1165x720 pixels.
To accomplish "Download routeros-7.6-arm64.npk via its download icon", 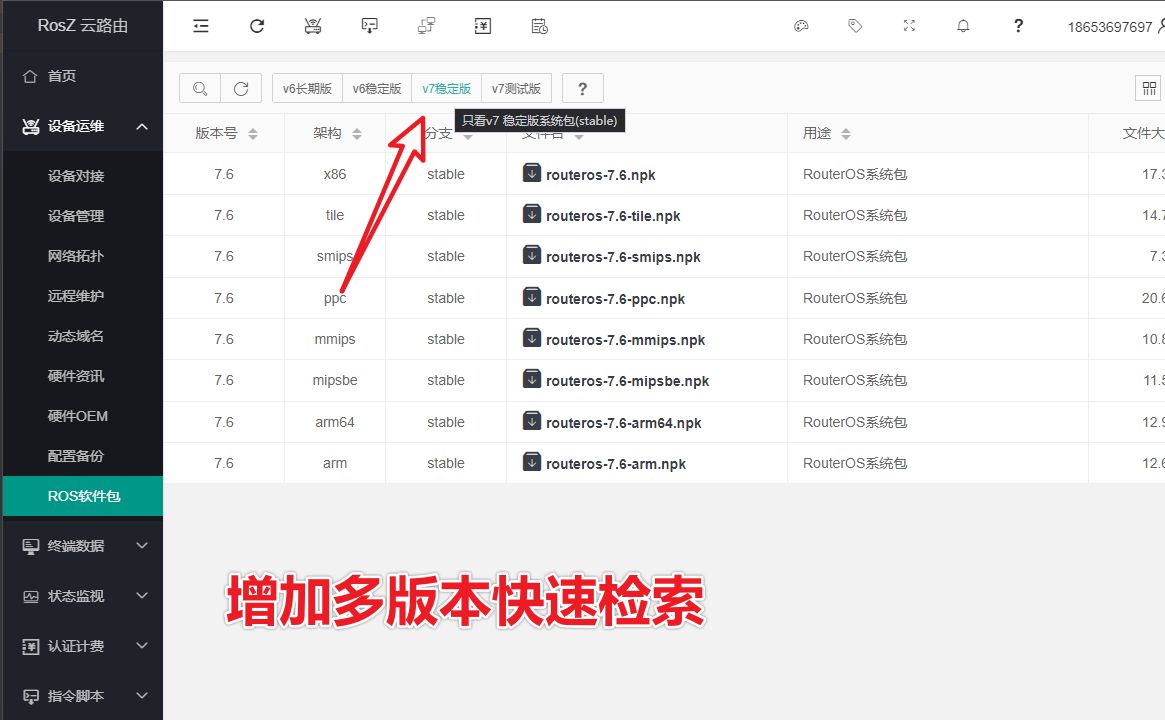I will click(x=531, y=421).
